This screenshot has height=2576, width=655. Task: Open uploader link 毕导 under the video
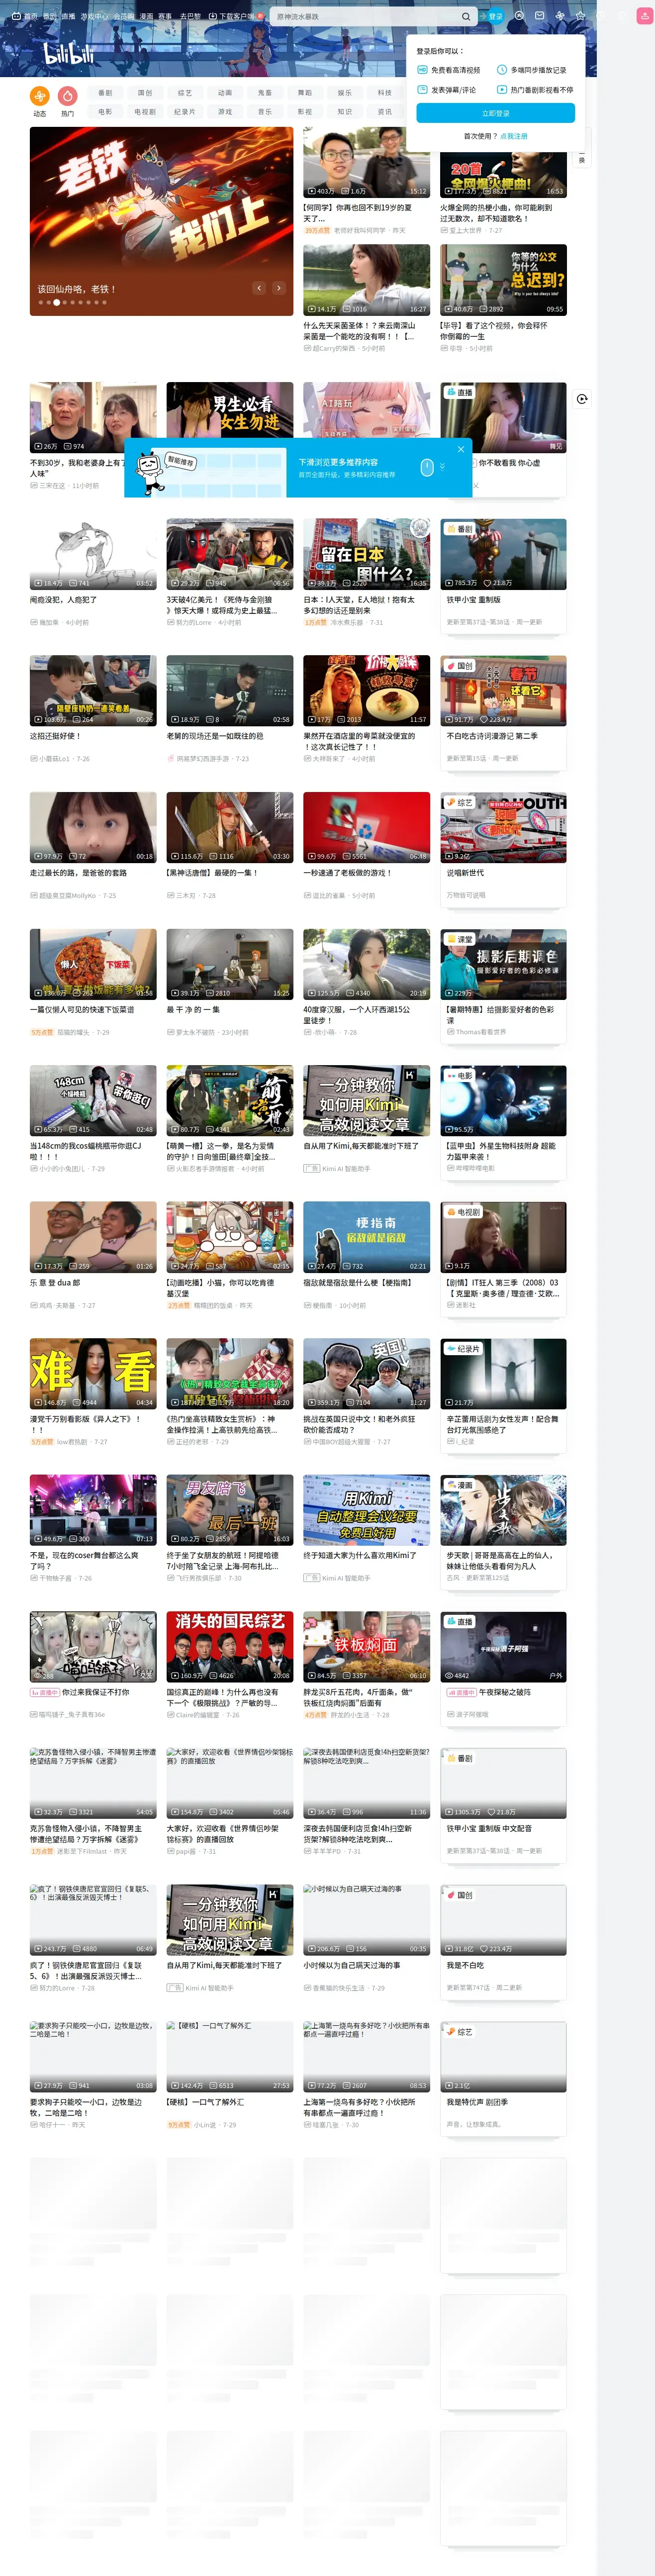456,349
